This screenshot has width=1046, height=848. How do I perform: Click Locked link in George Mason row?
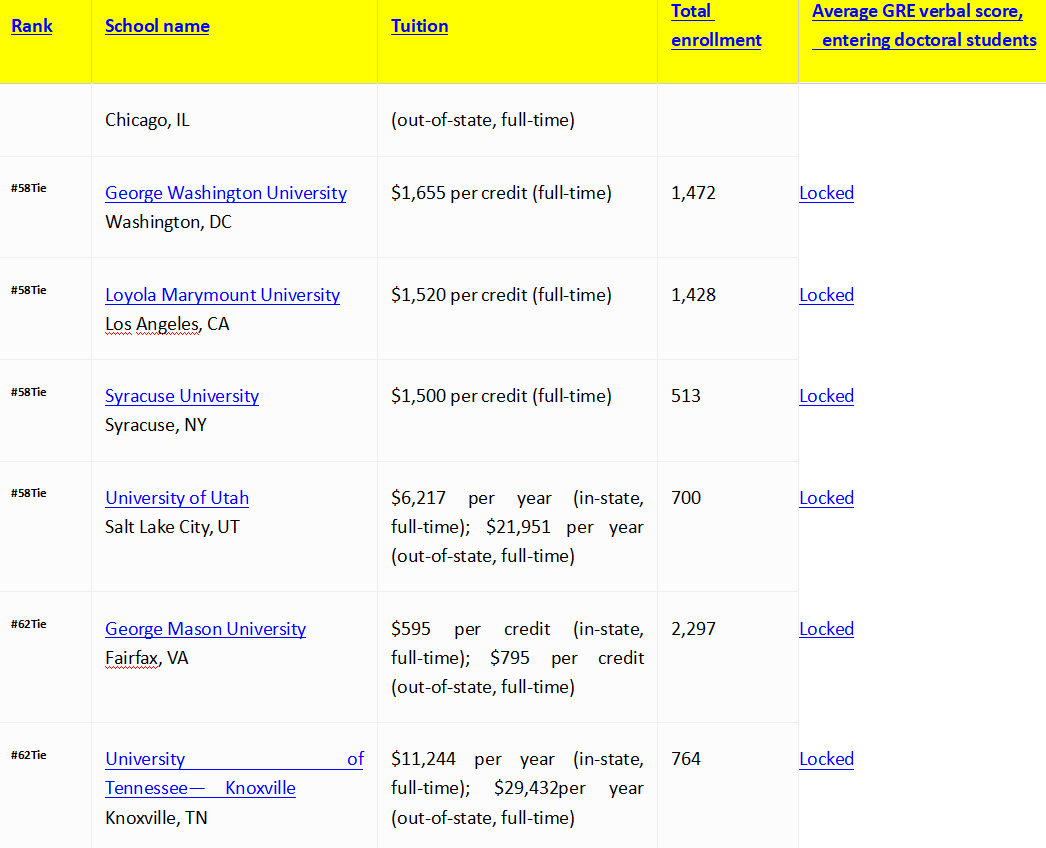[x=826, y=628]
